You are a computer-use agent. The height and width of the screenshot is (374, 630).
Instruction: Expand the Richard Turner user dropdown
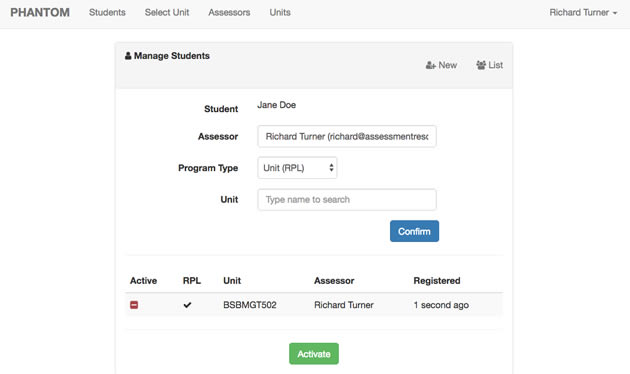tap(583, 12)
